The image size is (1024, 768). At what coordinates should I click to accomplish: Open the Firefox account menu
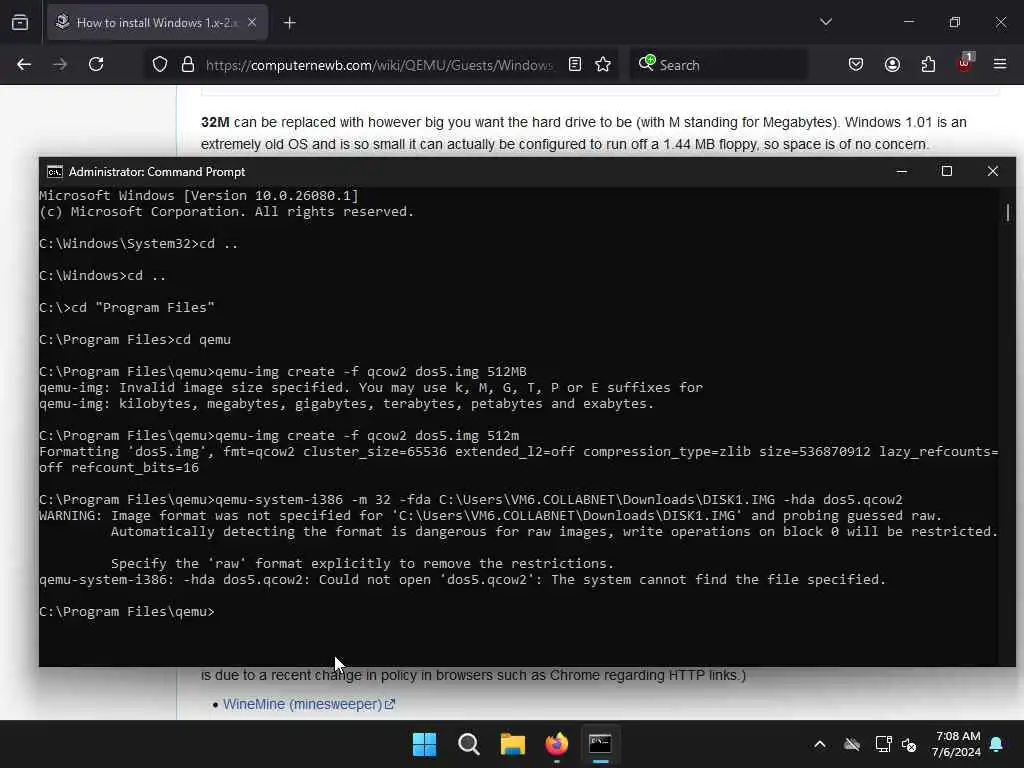pyautogui.click(x=892, y=65)
